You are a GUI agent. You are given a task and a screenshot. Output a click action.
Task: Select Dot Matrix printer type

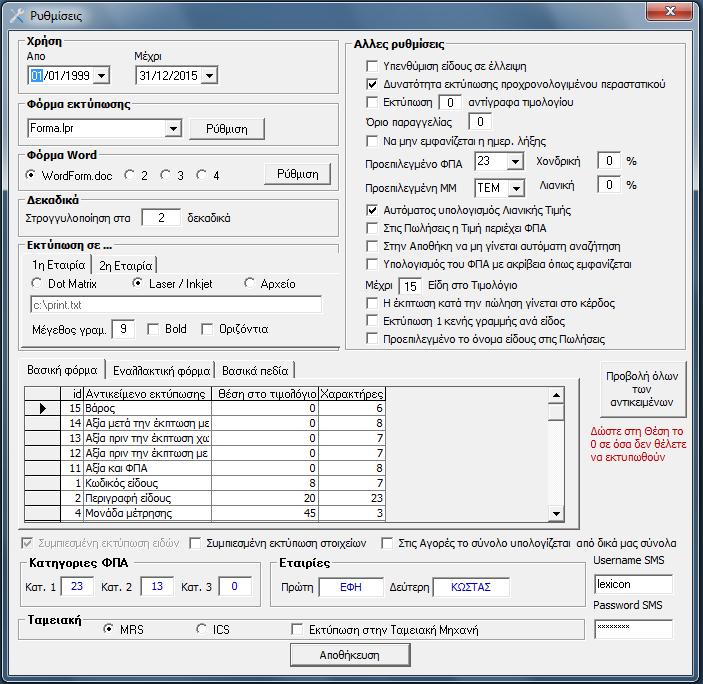pos(36,283)
